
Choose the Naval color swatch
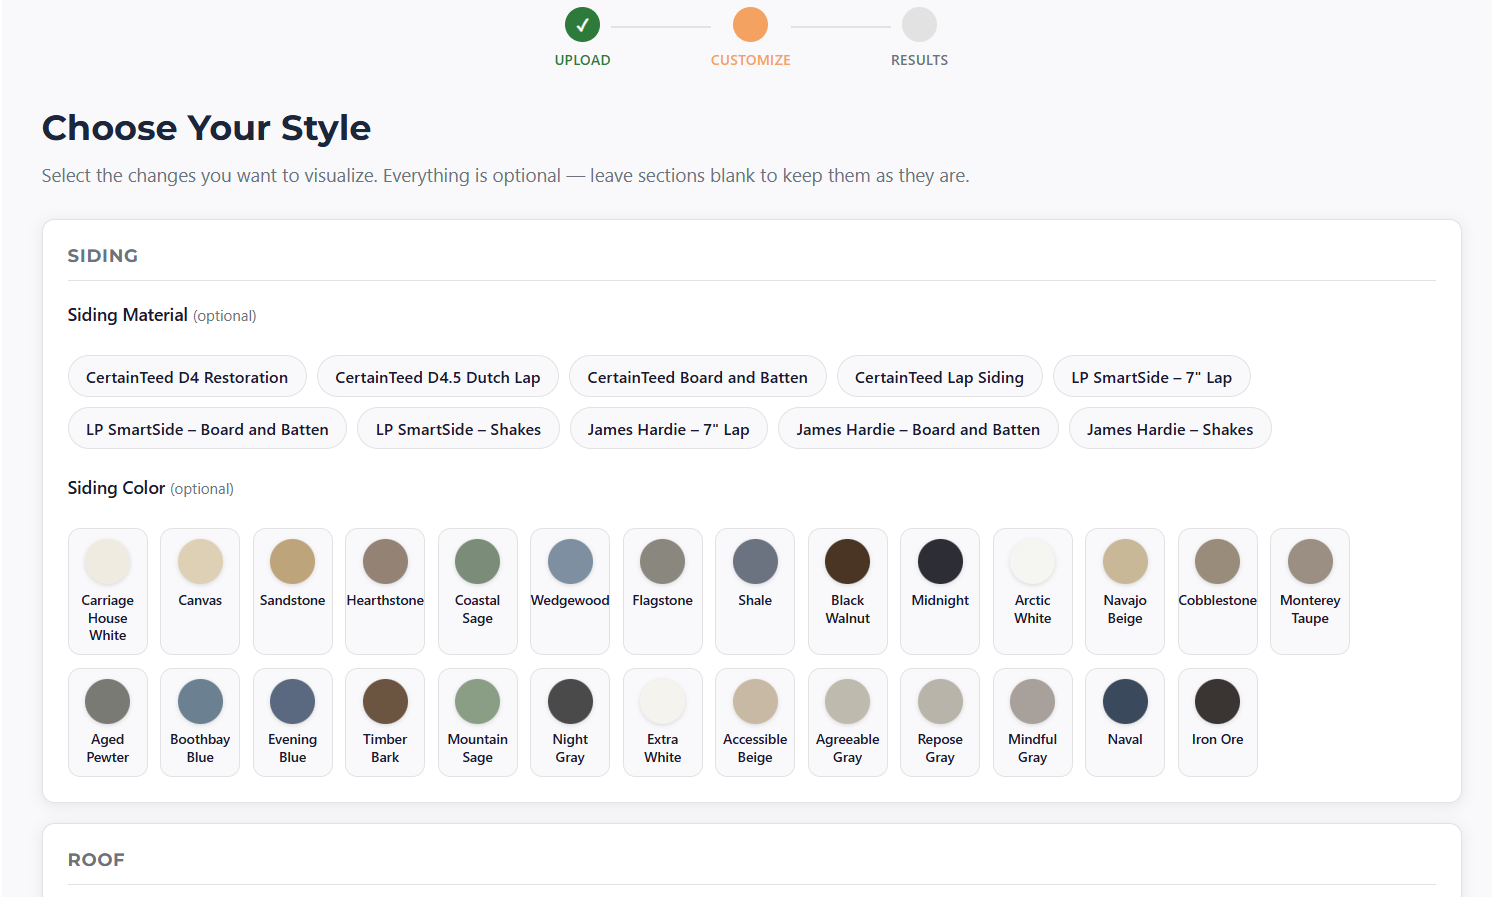[x=1125, y=722]
